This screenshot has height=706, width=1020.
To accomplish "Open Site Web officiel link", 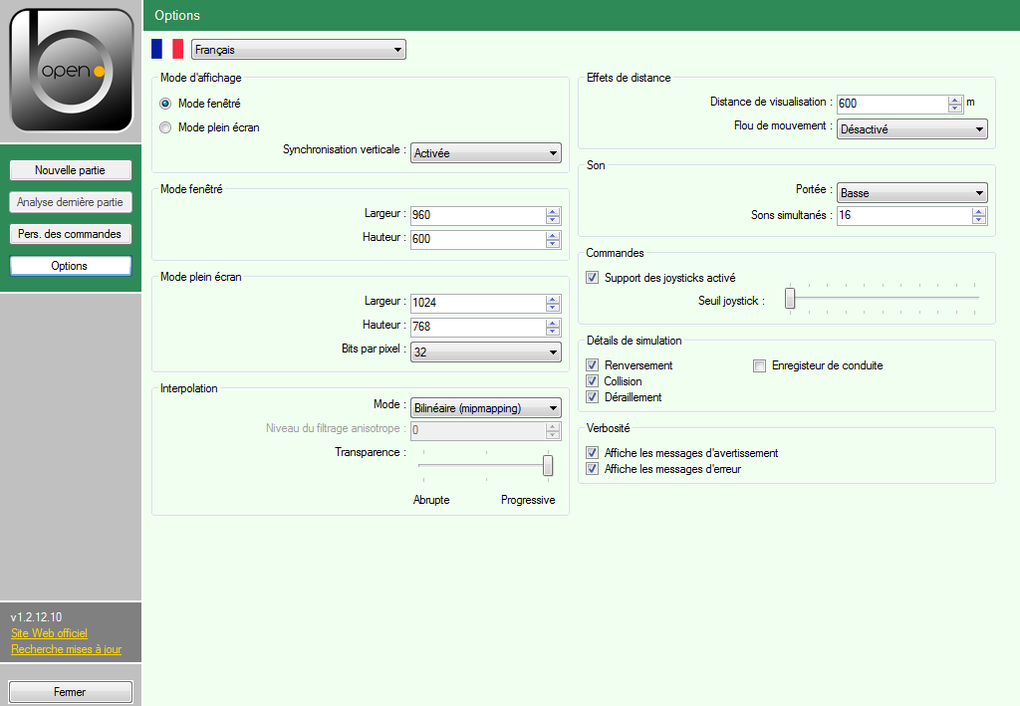I will coord(49,633).
